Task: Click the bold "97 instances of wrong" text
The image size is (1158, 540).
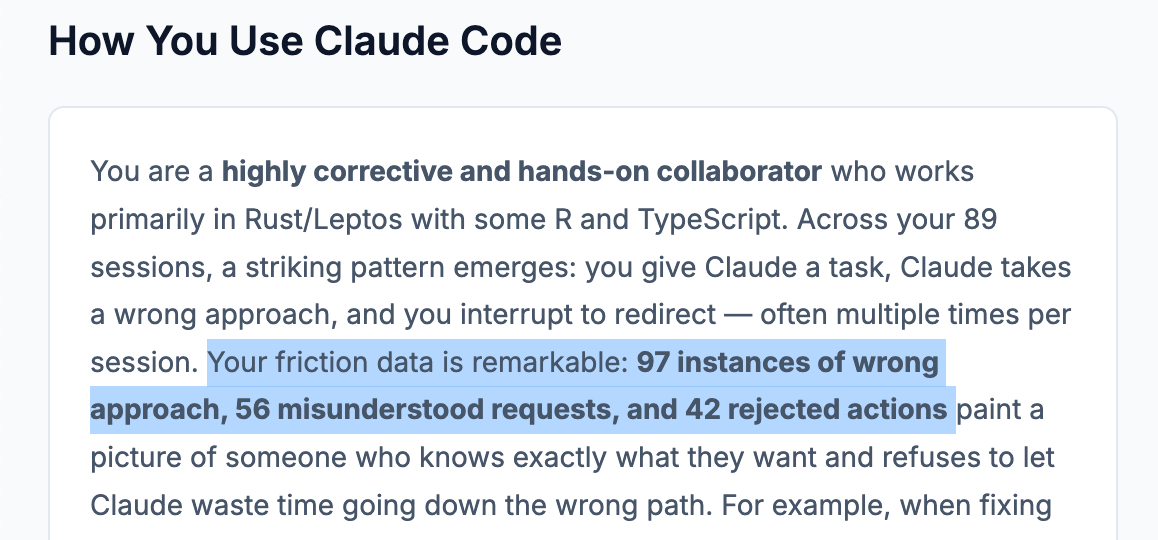Action: 787,362
